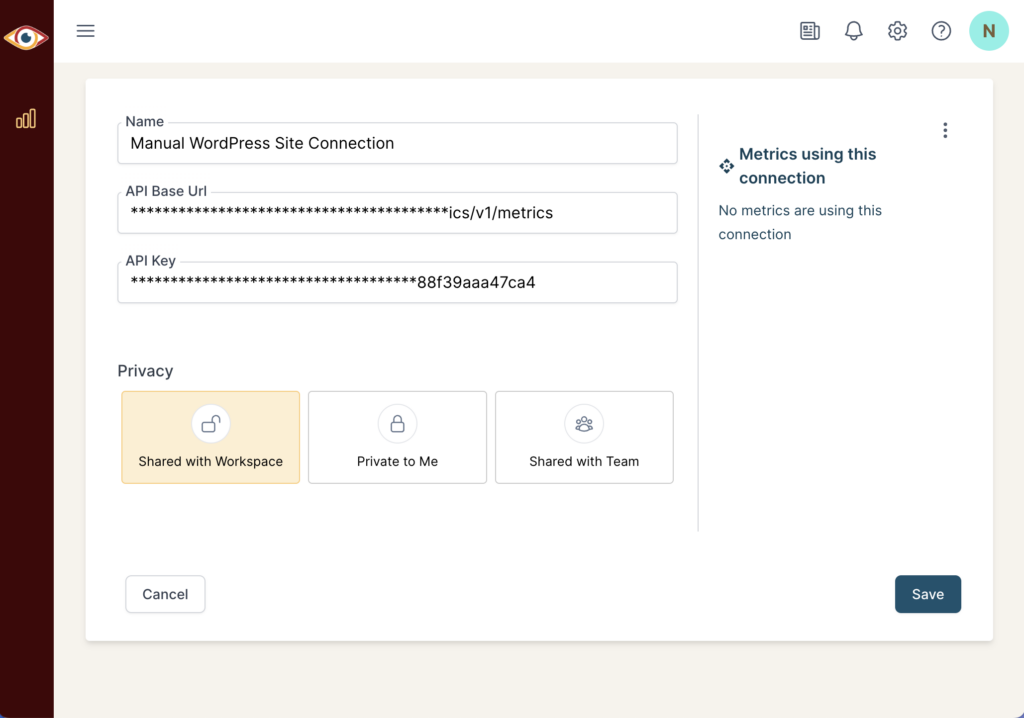Open settings gear icon
Viewport: 1024px width, 718px height.
(897, 31)
